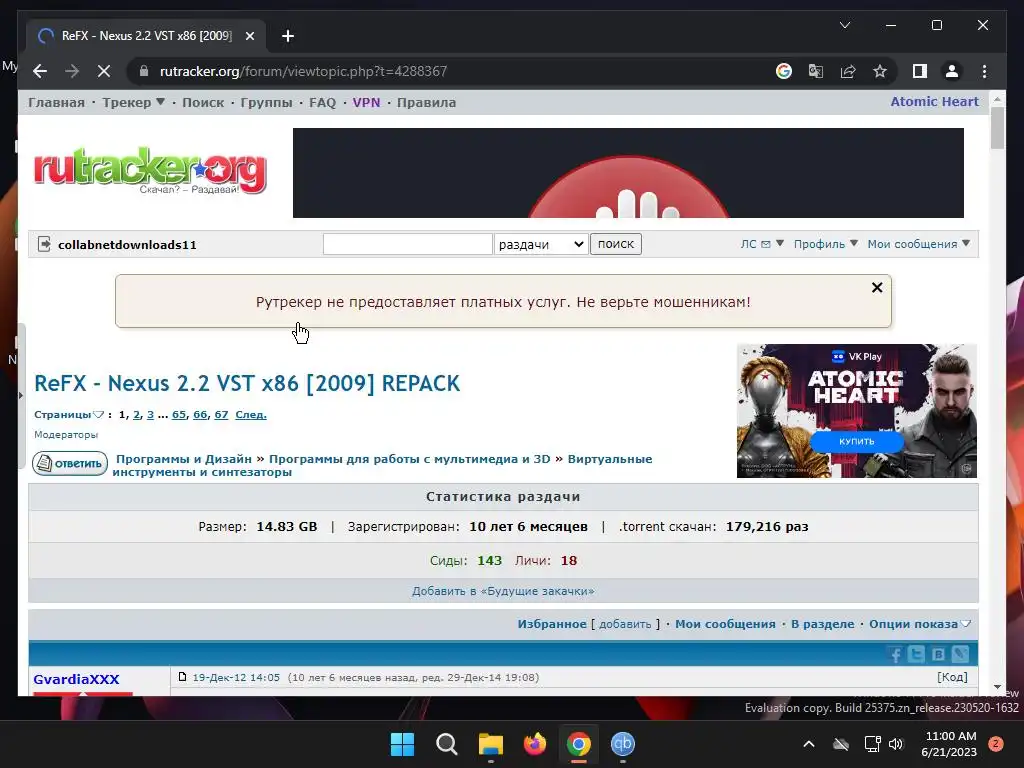This screenshot has height=768, width=1024.
Task: Go back with the browser back arrow
Action: click(x=40, y=71)
